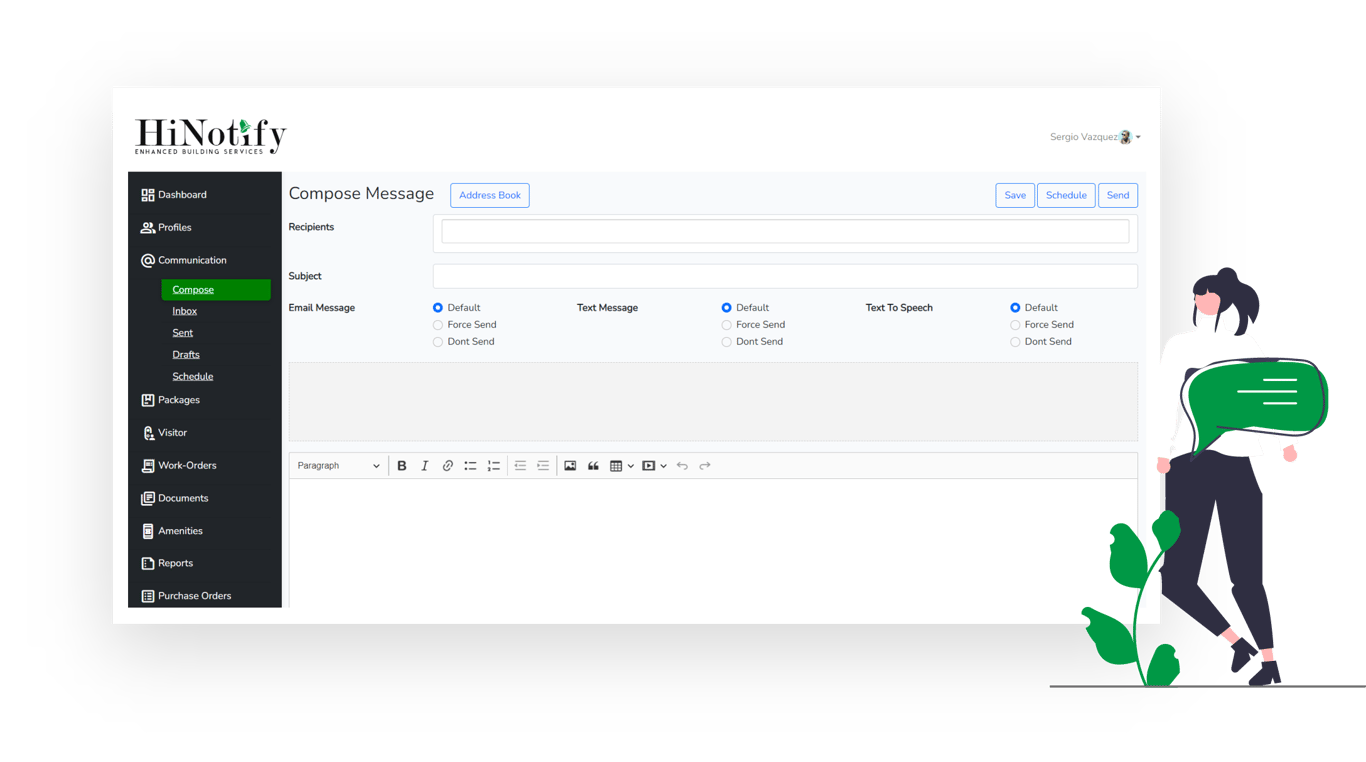This screenshot has height=762, width=1366.
Task: Click the Purchase Orders table icon
Action: coord(148,596)
